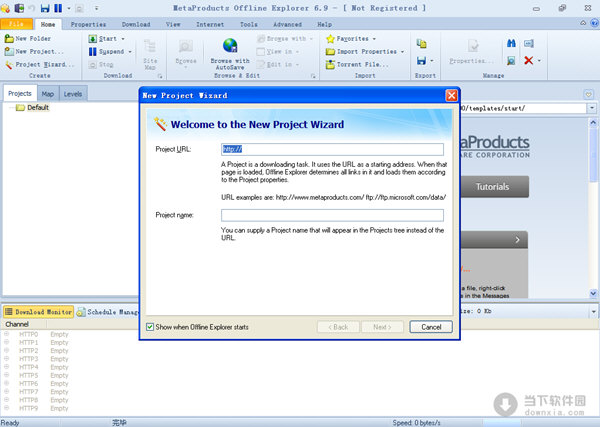Open the Suspend dropdown arrow
The height and width of the screenshot is (427, 600).
coord(130,52)
